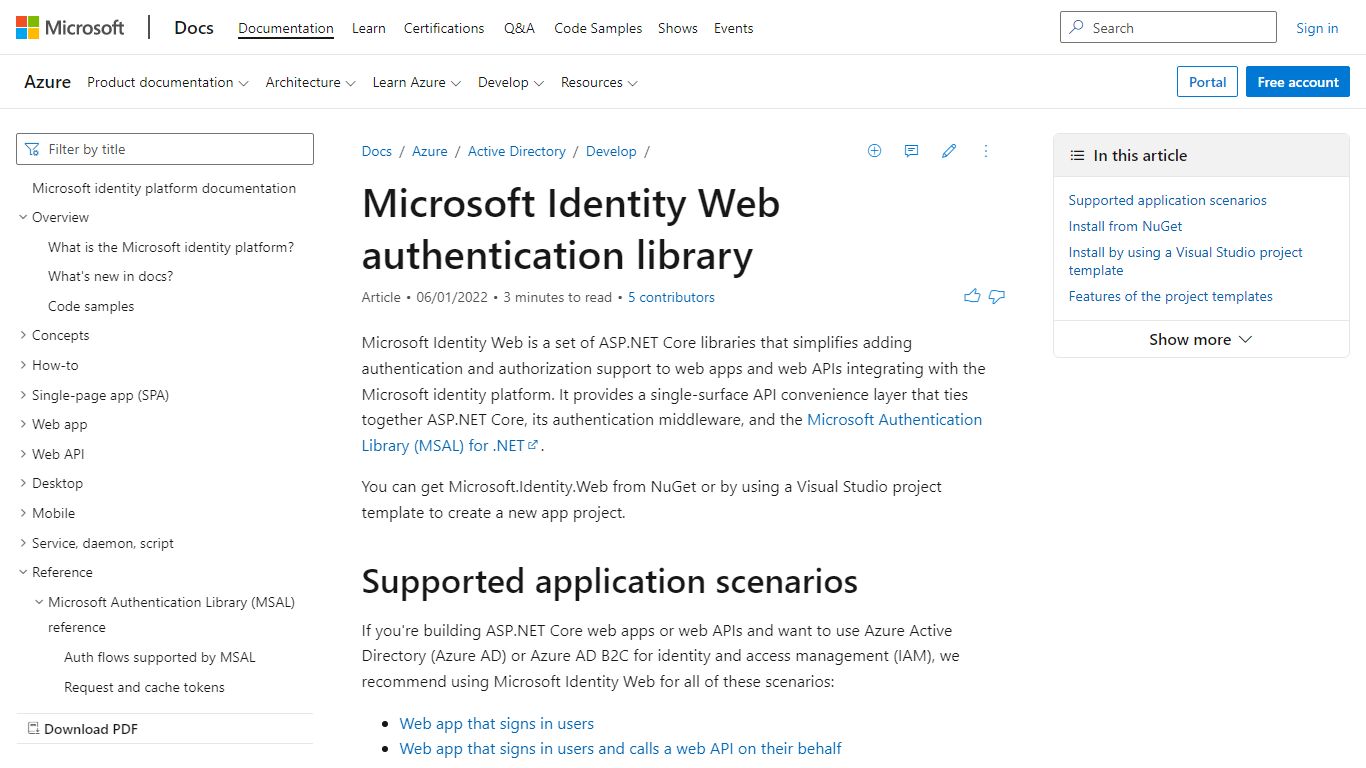Open Web app that signs in users link
The width and height of the screenshot is (1366, 768).
(497, 723)
